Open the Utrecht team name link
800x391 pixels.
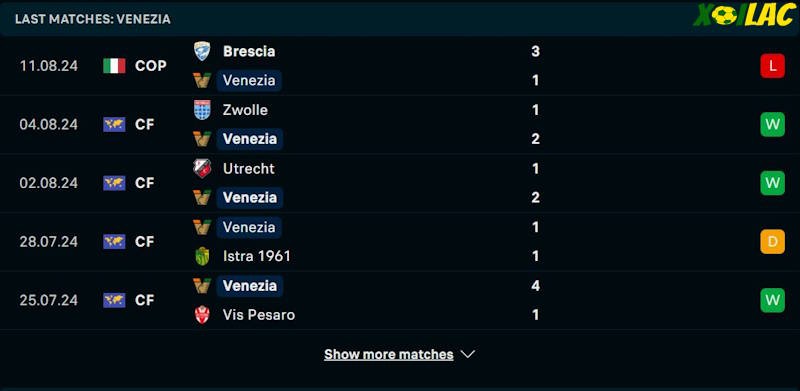tap(248, 168)
